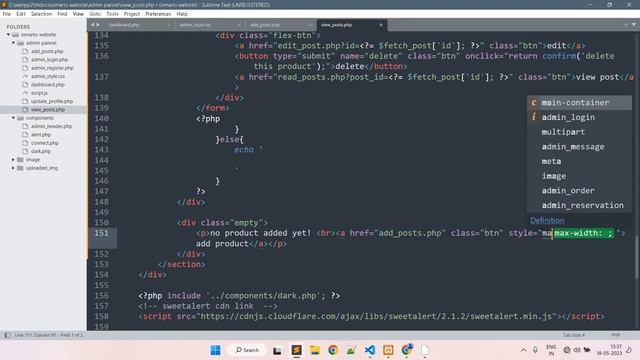640x360 pixels.
Task: Open the View menu
Action: coord(78,14)
